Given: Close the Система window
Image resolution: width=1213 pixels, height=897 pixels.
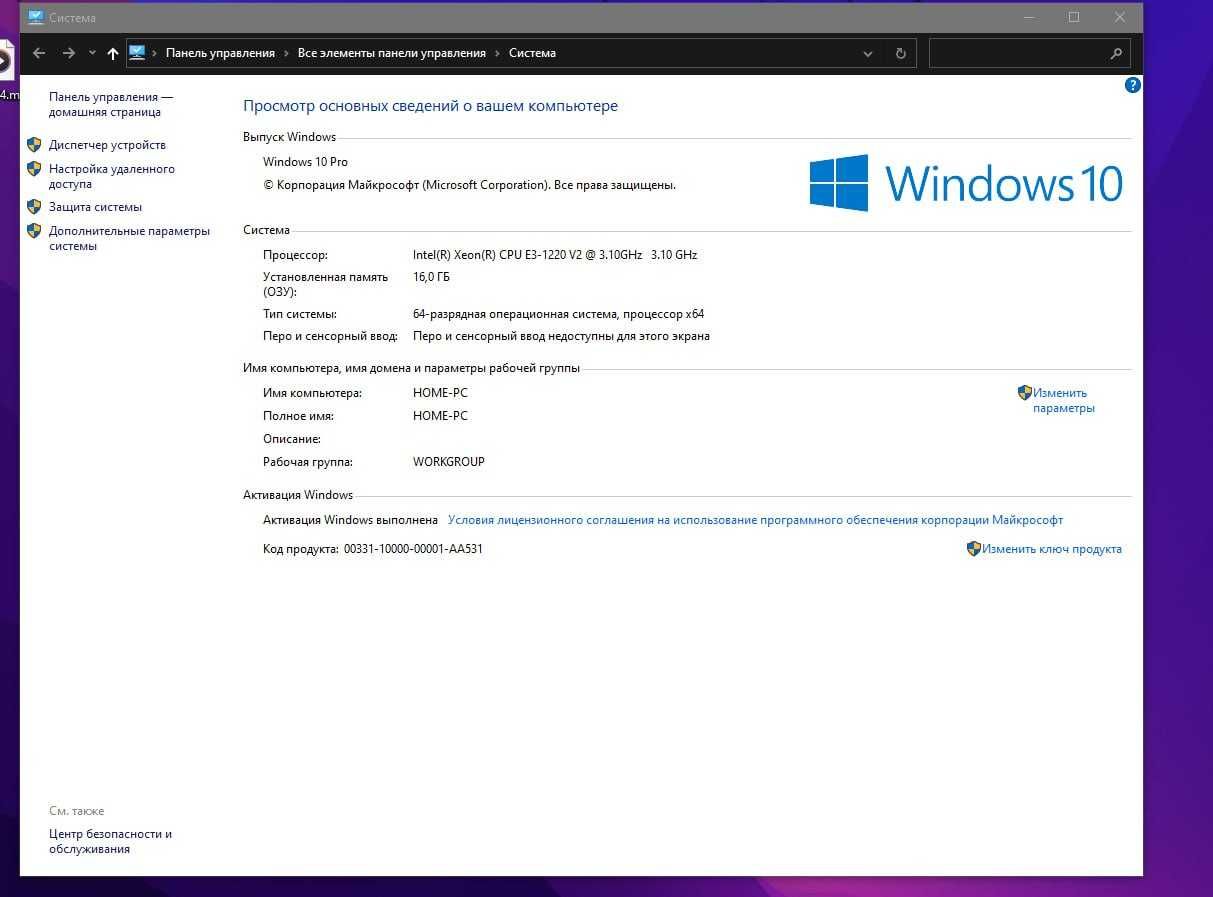Looking at the screenshot, I should (x=1120, y=17).
